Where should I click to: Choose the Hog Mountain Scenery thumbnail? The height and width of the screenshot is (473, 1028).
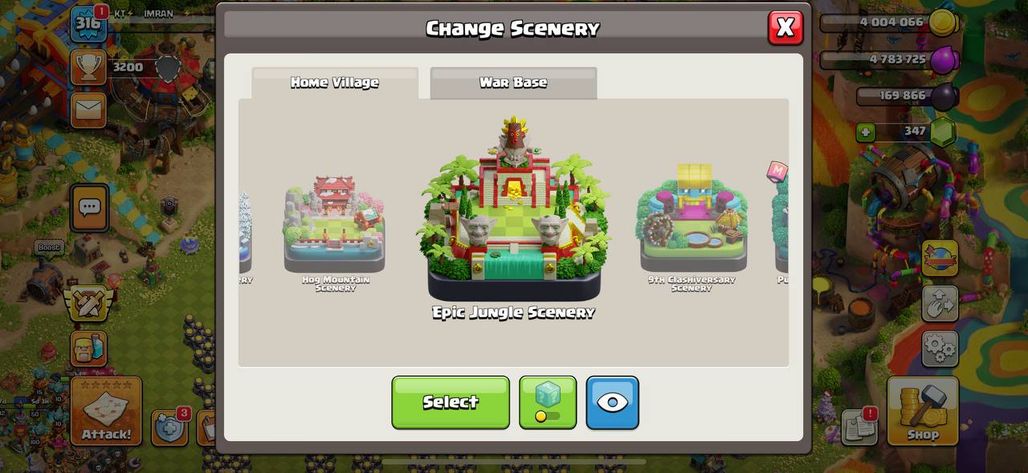pos(334,231)
